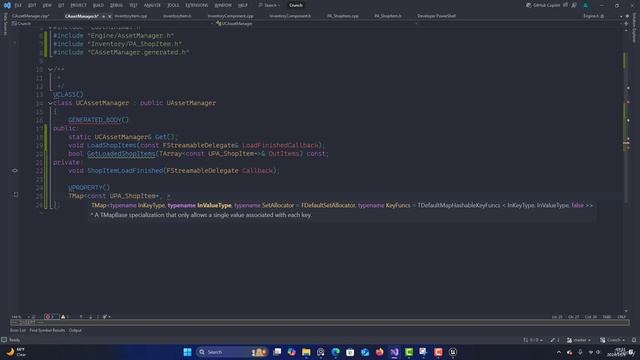Switch to the InventoryItem.h tab
This screenshot has width=640, height=360.
(x=177, y=16)
